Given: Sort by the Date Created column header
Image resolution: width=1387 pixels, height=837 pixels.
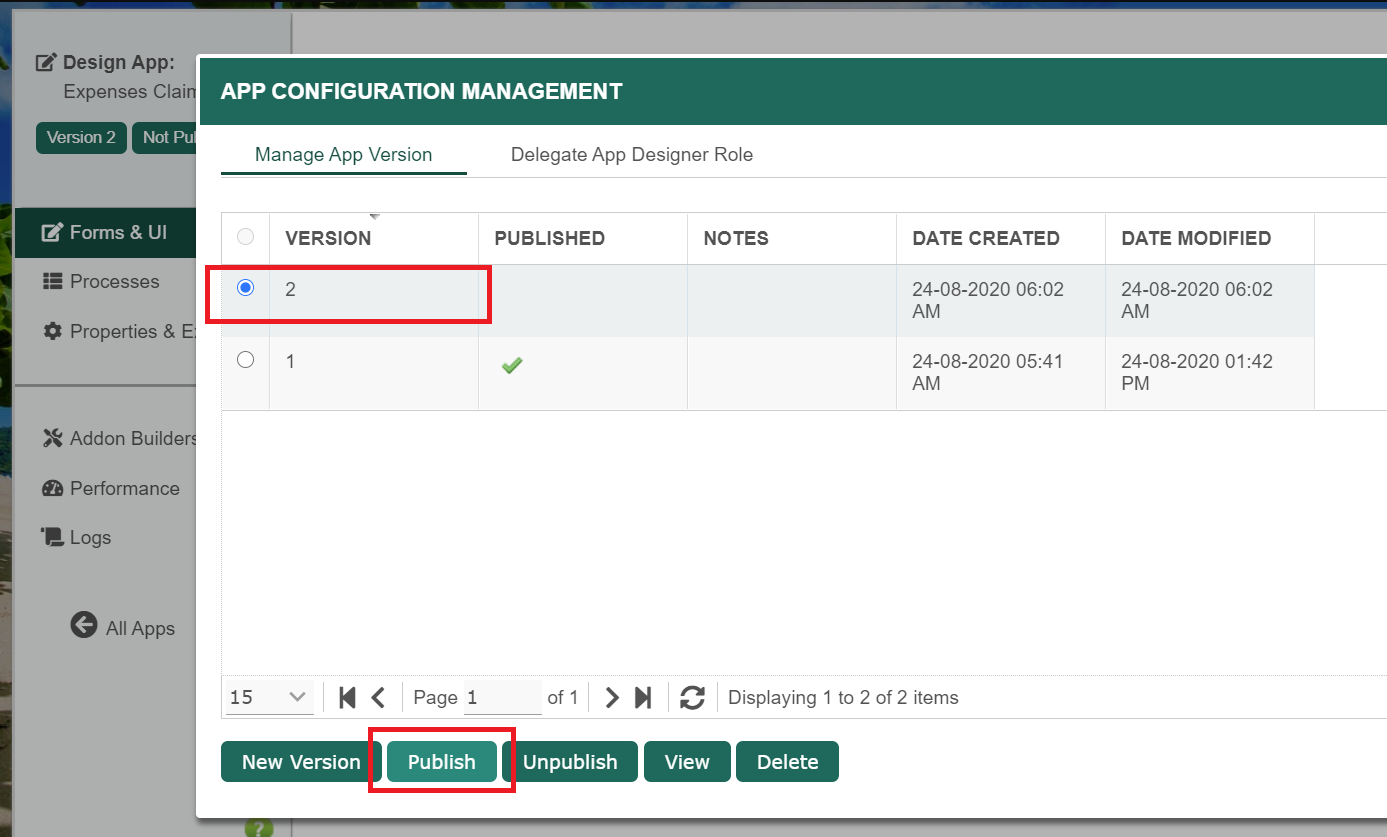Looking at the screenshot, I should pos(985,238).
